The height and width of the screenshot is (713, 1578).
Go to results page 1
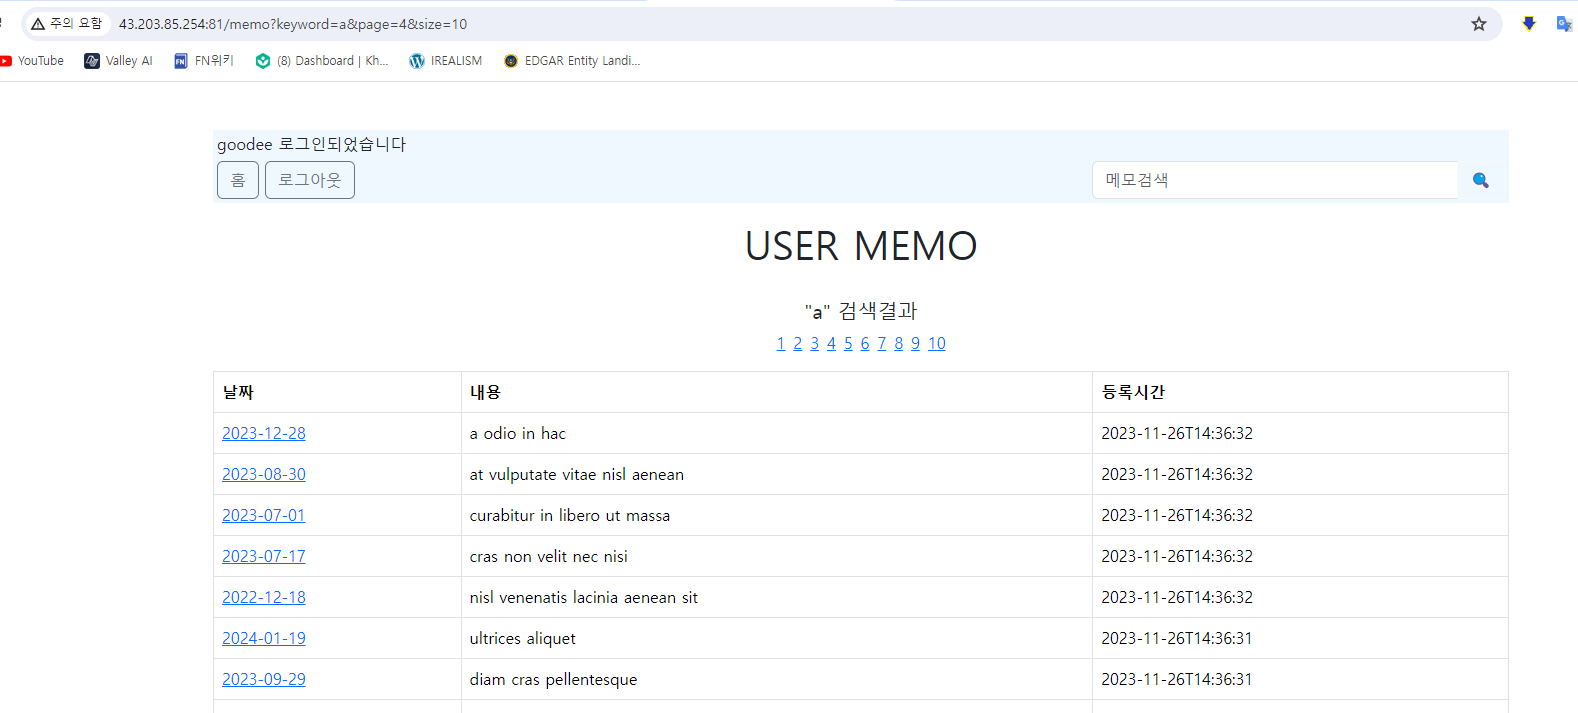tap(781, 343)
